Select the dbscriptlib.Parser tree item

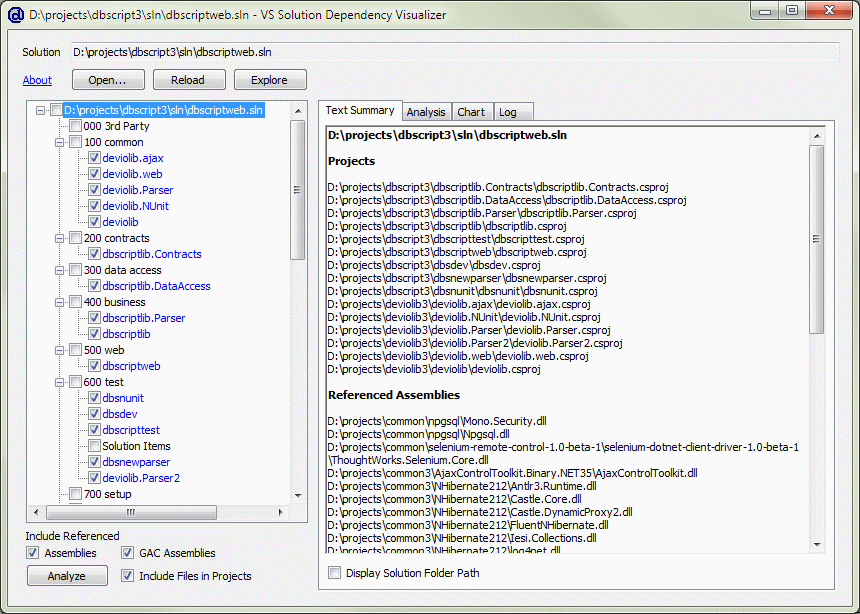point(144,318)
